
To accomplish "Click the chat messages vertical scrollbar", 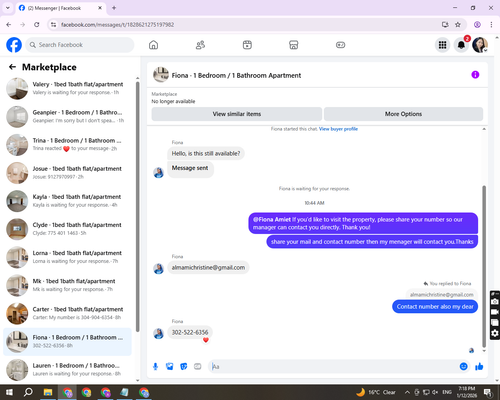I will pyautogui.click(x=484, y=267).
